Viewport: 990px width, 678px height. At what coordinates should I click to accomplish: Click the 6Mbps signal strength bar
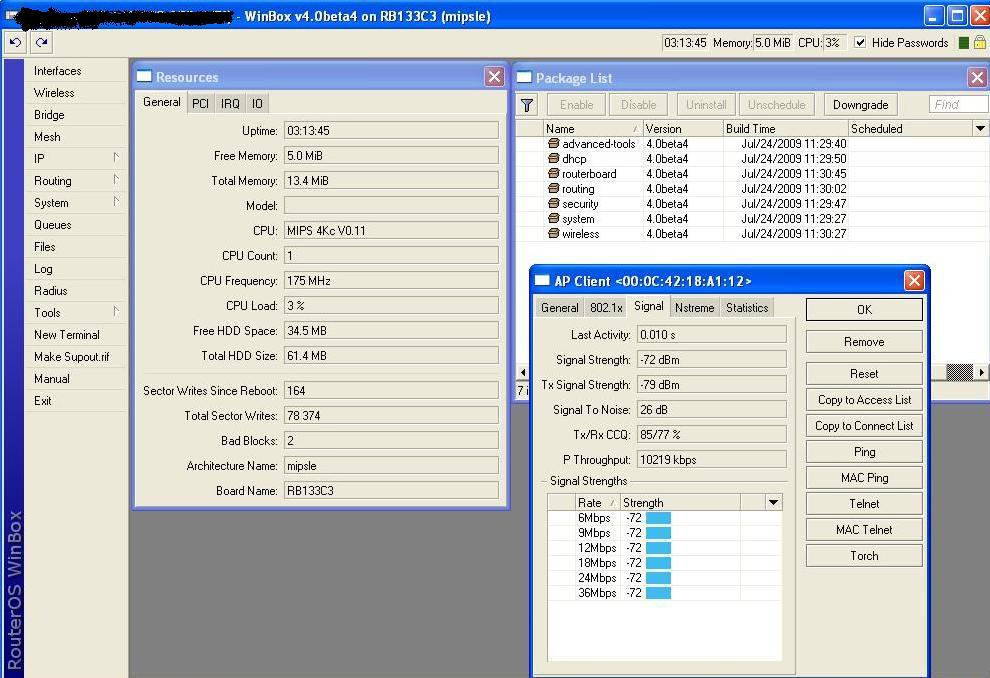658,518
